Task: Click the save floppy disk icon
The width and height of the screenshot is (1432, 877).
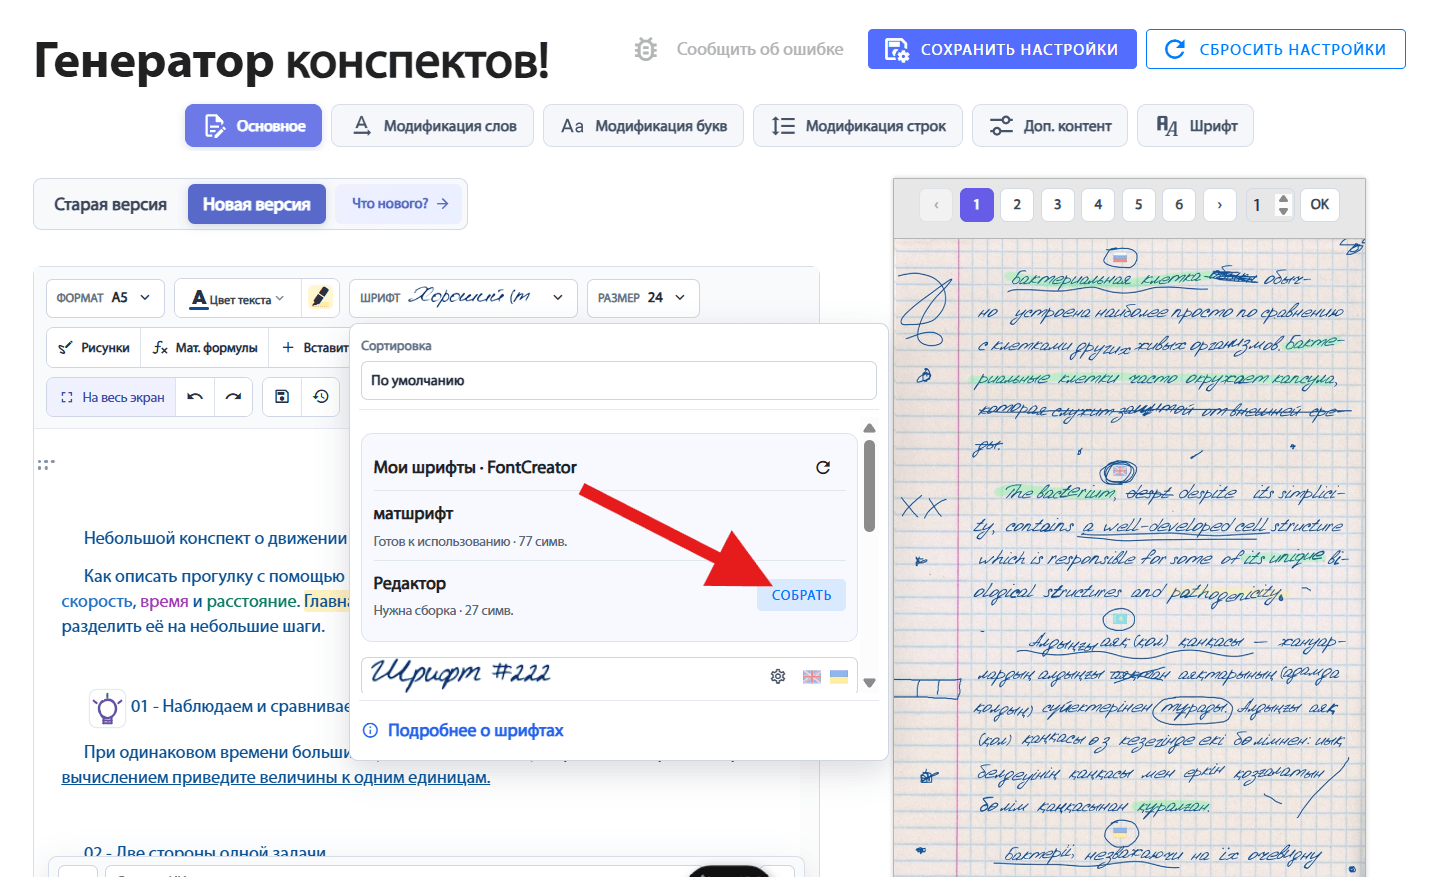Action: (x=282, y=397)
